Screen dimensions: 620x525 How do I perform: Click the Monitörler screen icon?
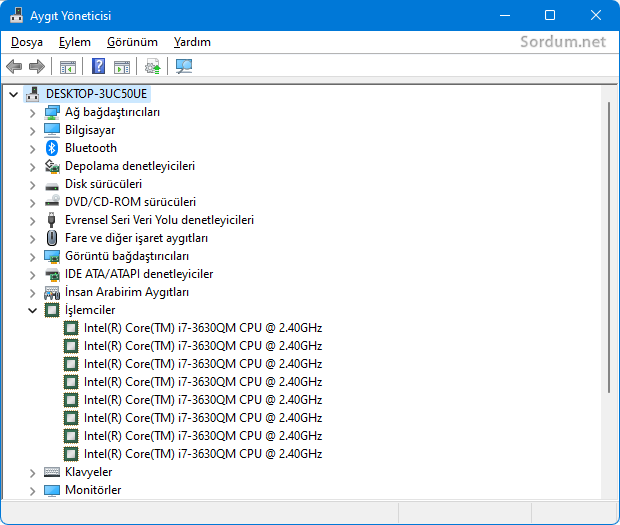coord(52,490)
